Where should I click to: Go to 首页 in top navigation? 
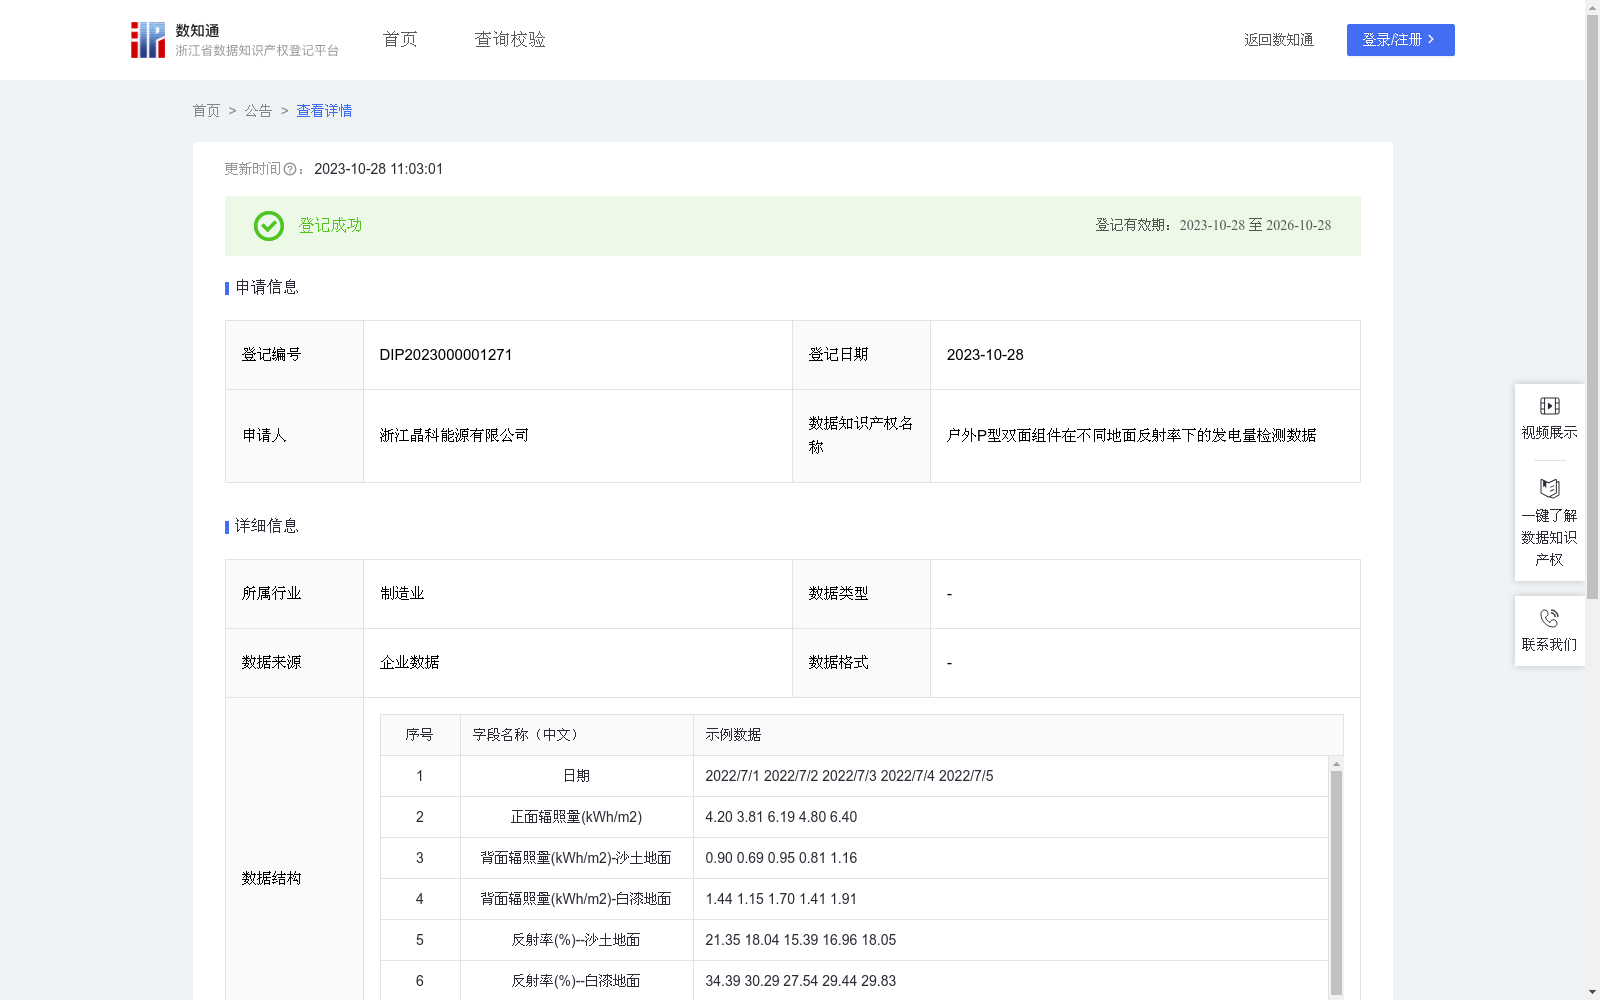pos(400,40)
